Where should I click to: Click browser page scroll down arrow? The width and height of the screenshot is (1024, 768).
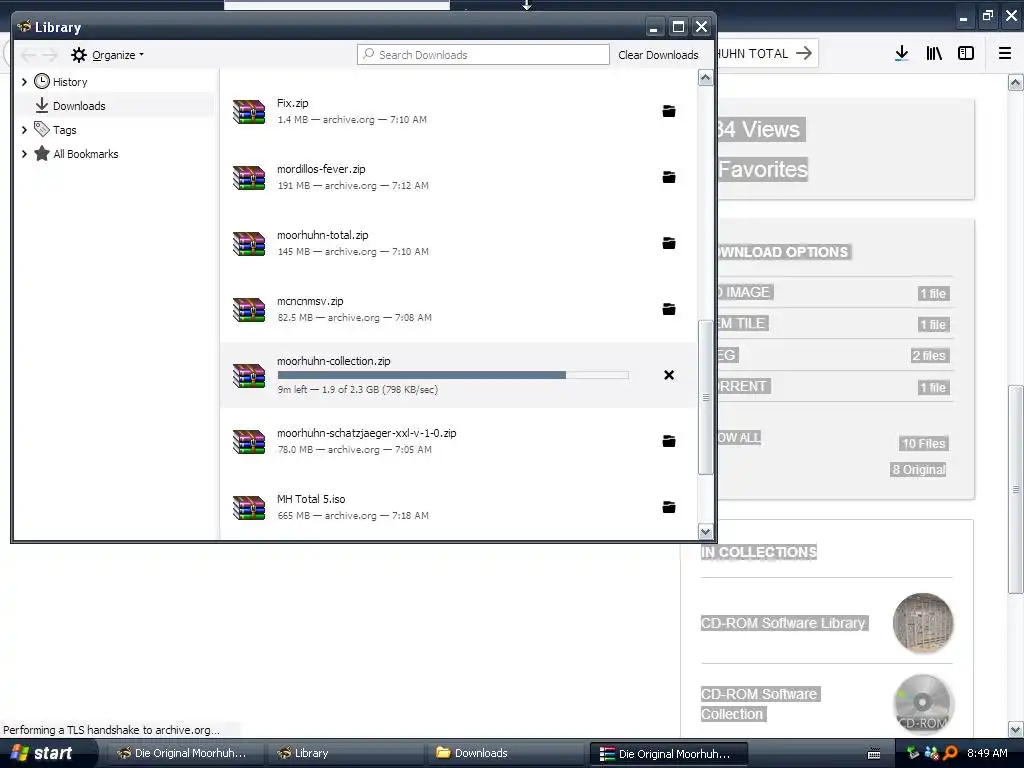point(1016,729)
